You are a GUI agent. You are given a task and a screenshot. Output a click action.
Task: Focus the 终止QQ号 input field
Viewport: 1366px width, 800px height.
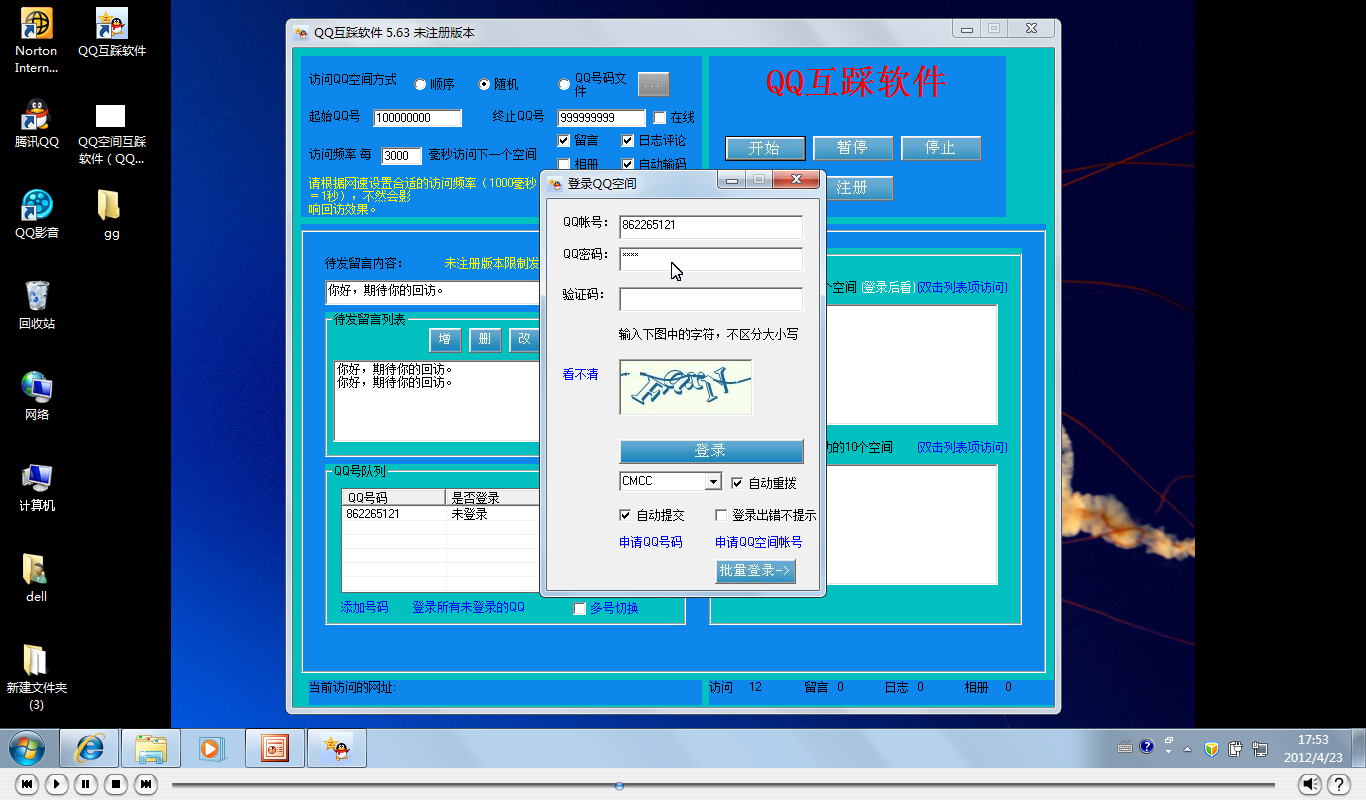click(602, 118)
